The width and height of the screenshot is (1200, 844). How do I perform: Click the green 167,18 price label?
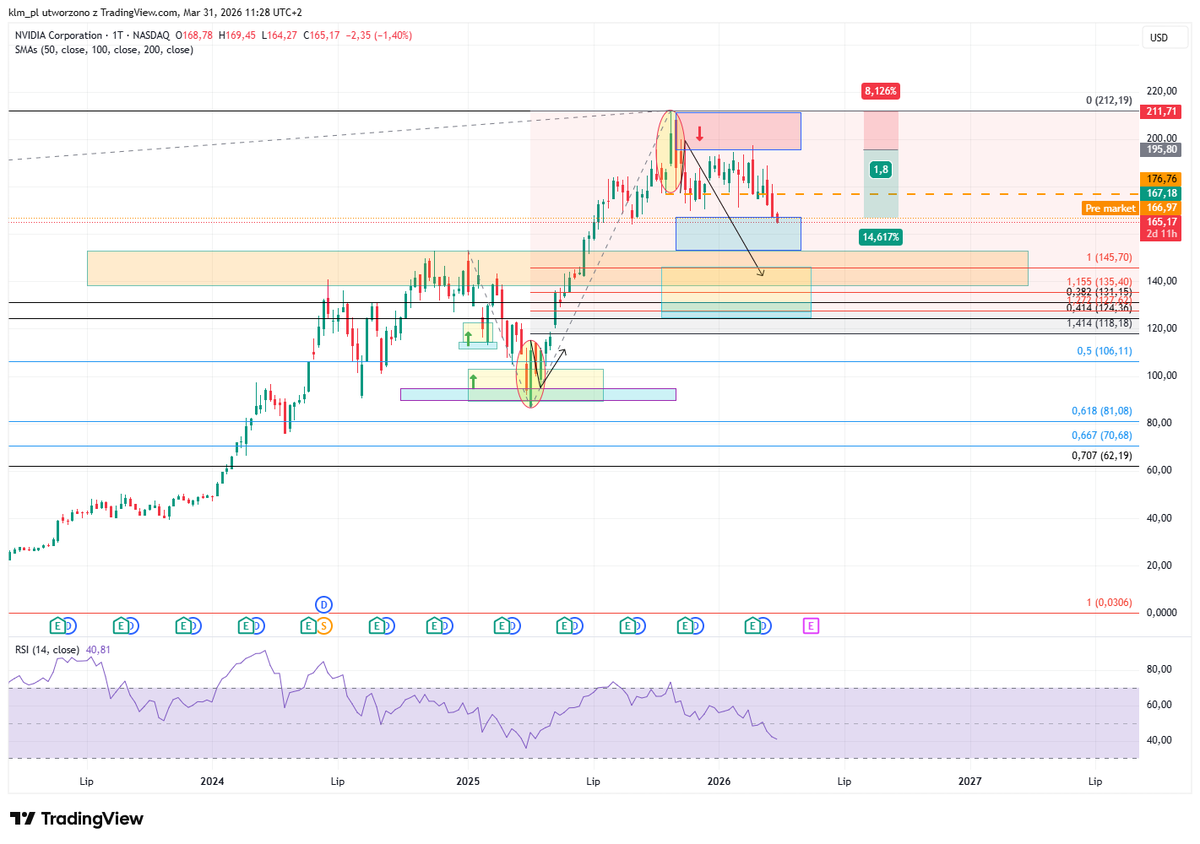[1161, 193]
